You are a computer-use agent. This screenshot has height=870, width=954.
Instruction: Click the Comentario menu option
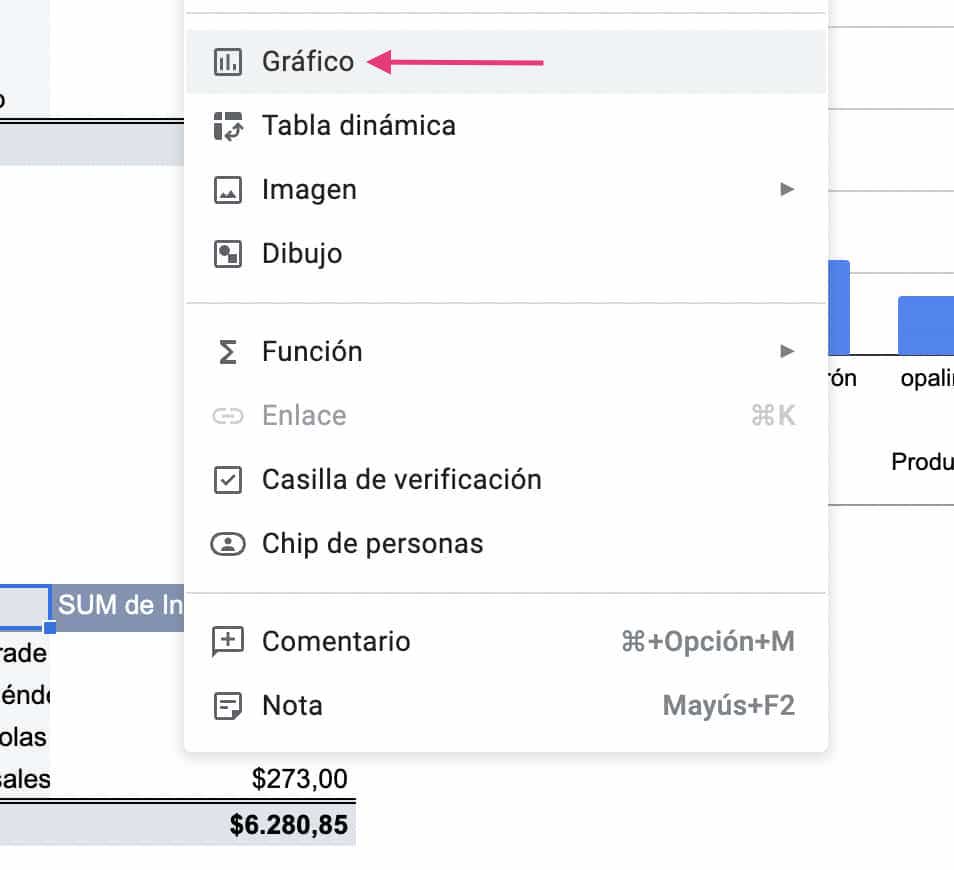[x=334, y=642]
